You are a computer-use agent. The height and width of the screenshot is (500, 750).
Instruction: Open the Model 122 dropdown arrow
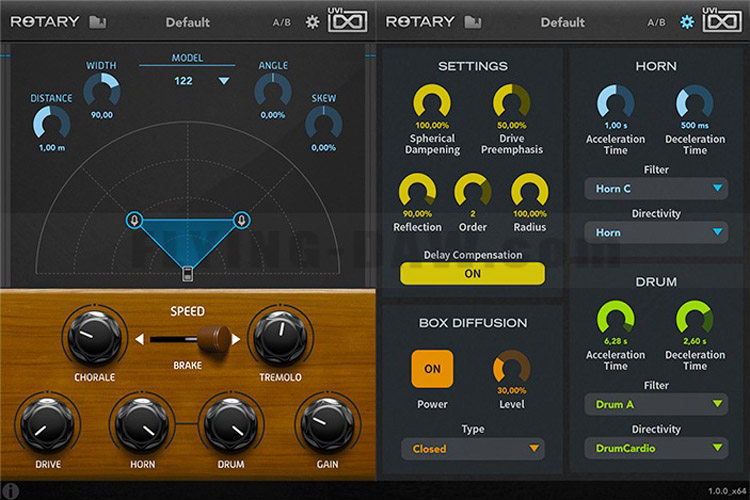(x=224, y=81)
